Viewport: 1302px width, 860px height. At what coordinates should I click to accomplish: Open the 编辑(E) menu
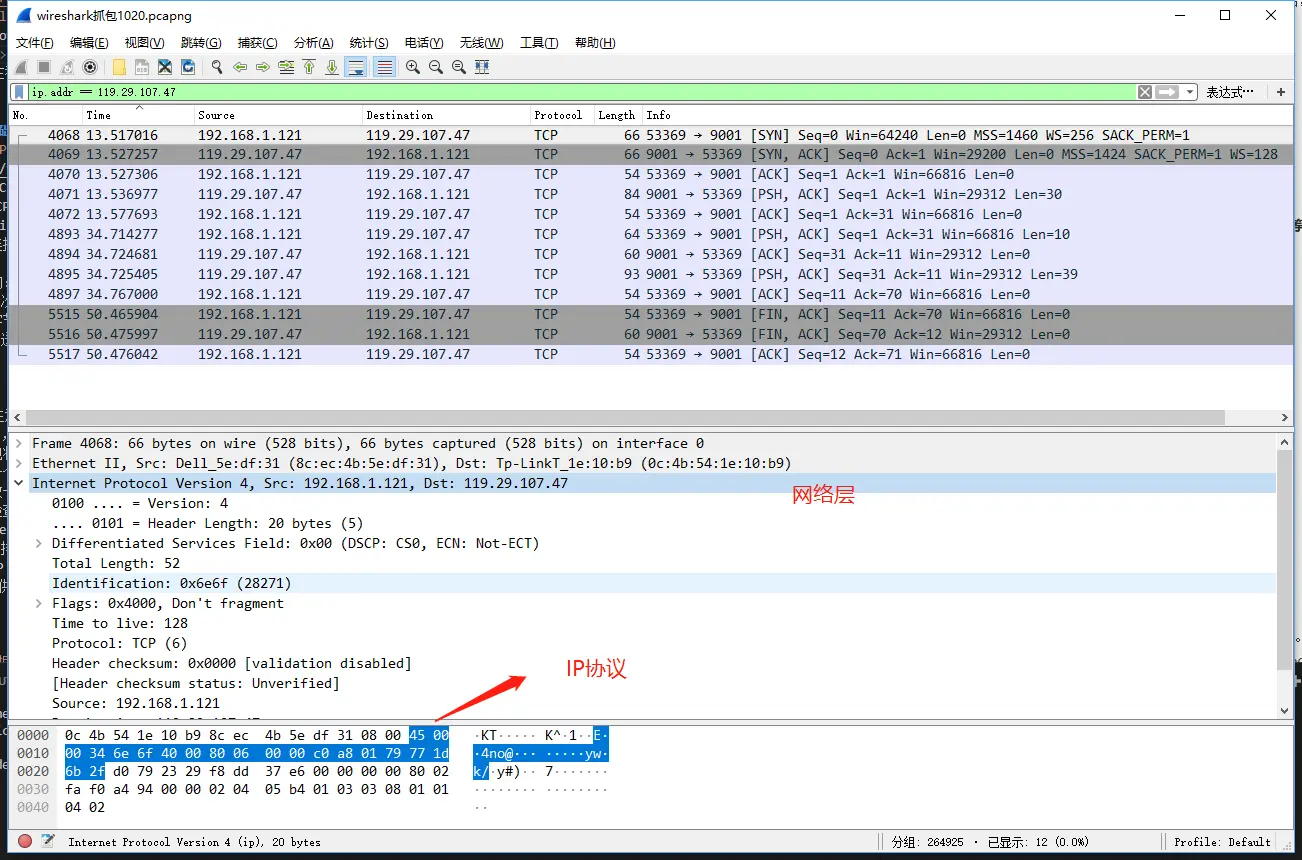pyautogui.click(x=89, y=43)
